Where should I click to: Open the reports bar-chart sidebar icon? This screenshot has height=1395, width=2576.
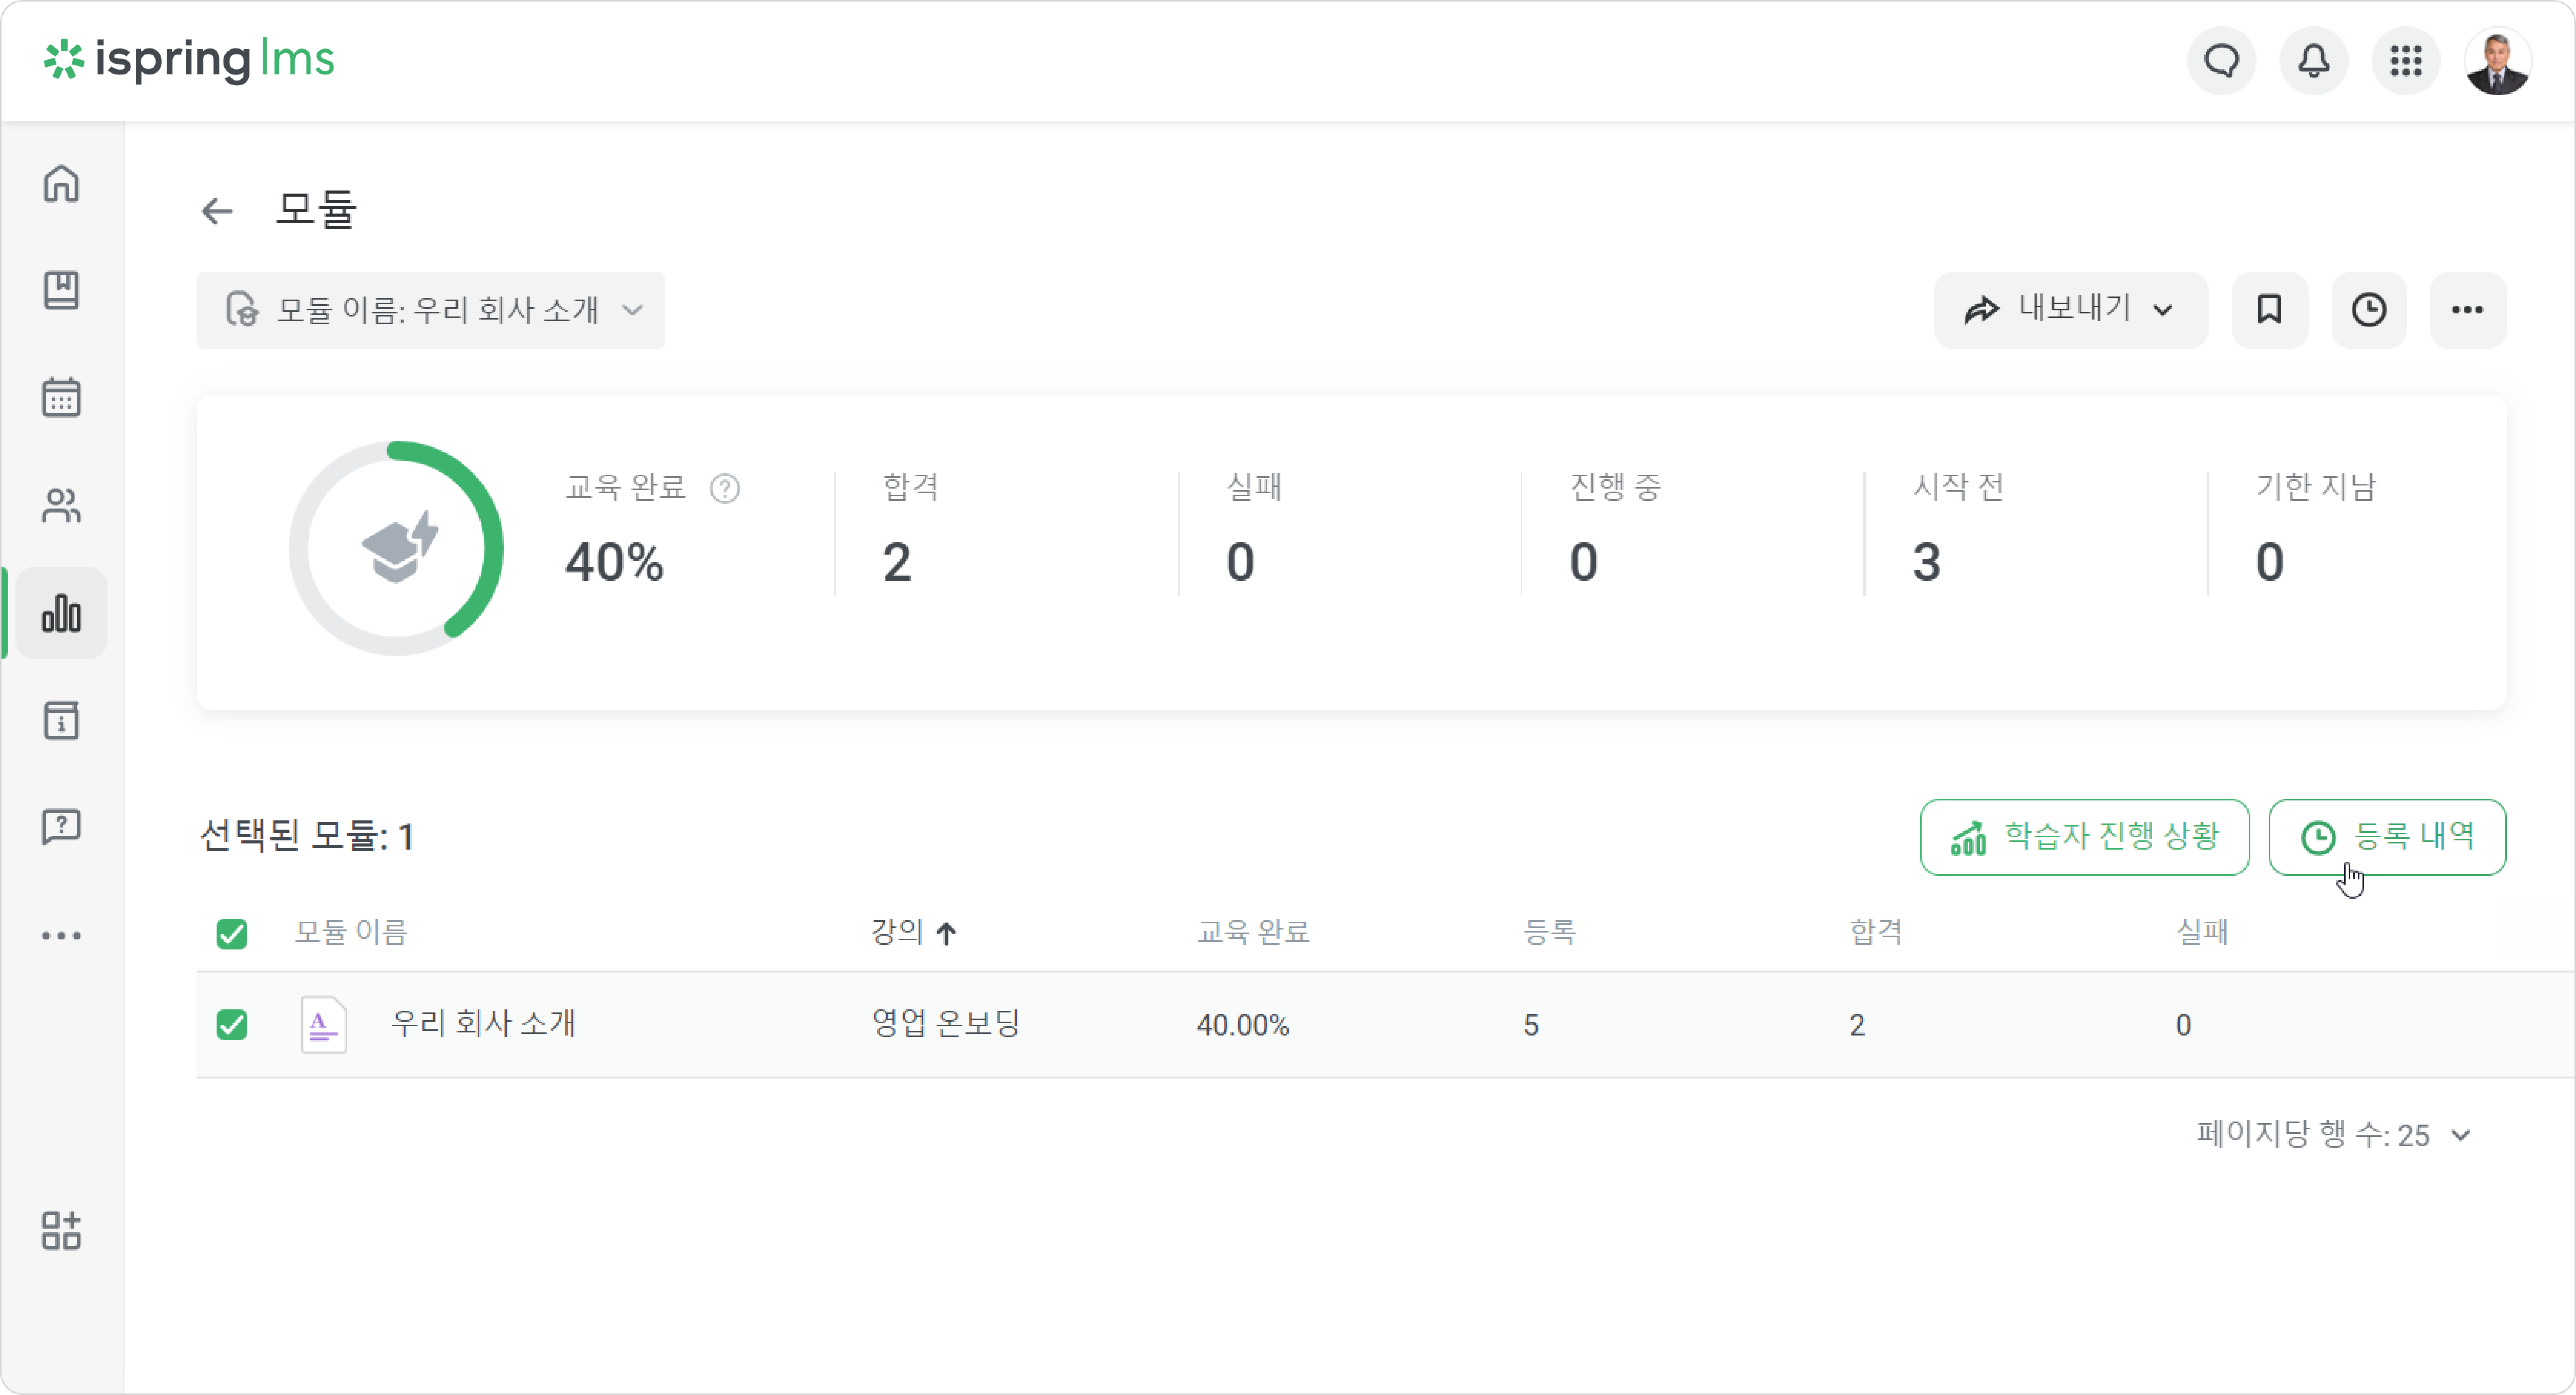[x=61, y=613]
